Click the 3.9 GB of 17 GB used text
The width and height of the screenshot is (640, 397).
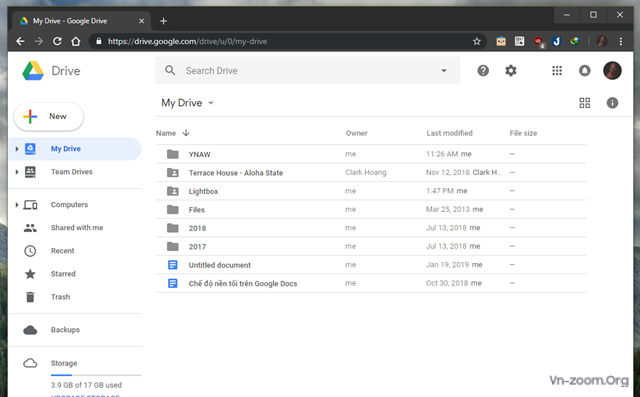click(86, 385)
